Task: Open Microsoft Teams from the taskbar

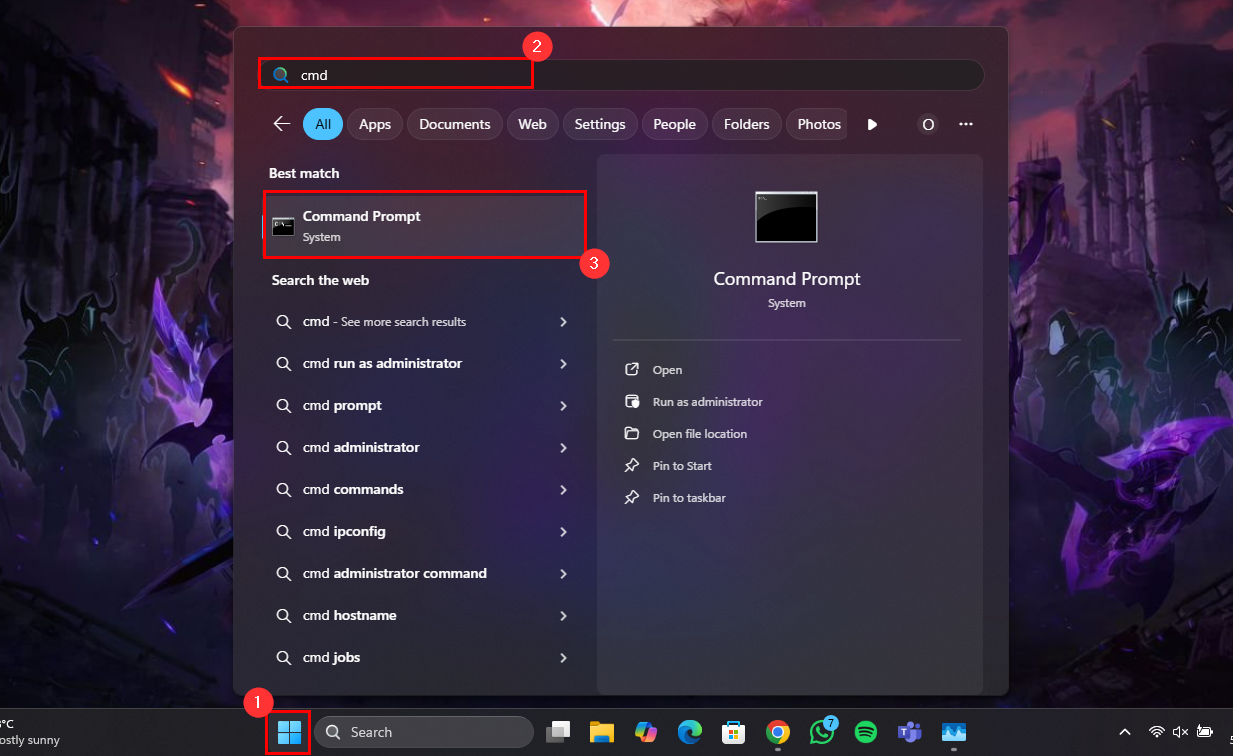Action: tap(909, 732)
